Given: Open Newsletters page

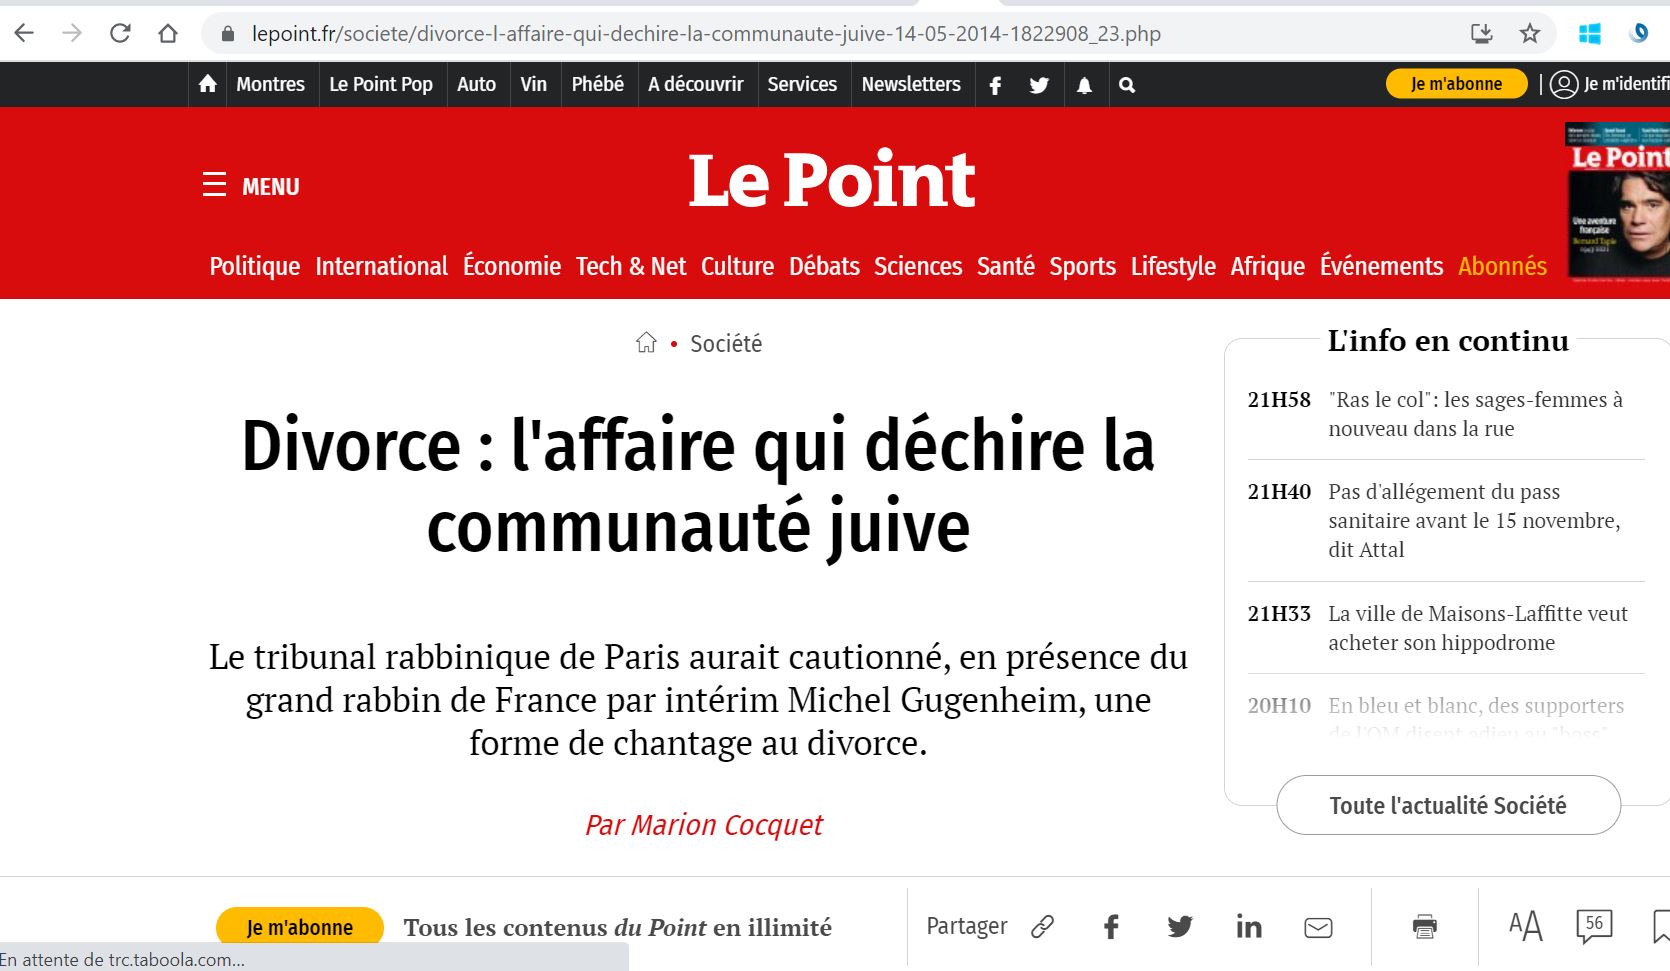Looking at the screenshot, I should (911, 85).
